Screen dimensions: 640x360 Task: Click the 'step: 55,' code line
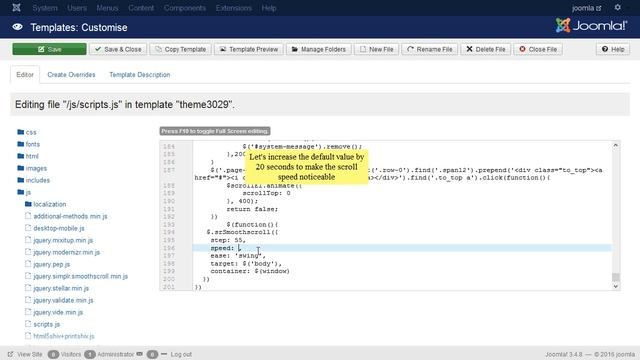pyautogui.click(x=228, y=240)
